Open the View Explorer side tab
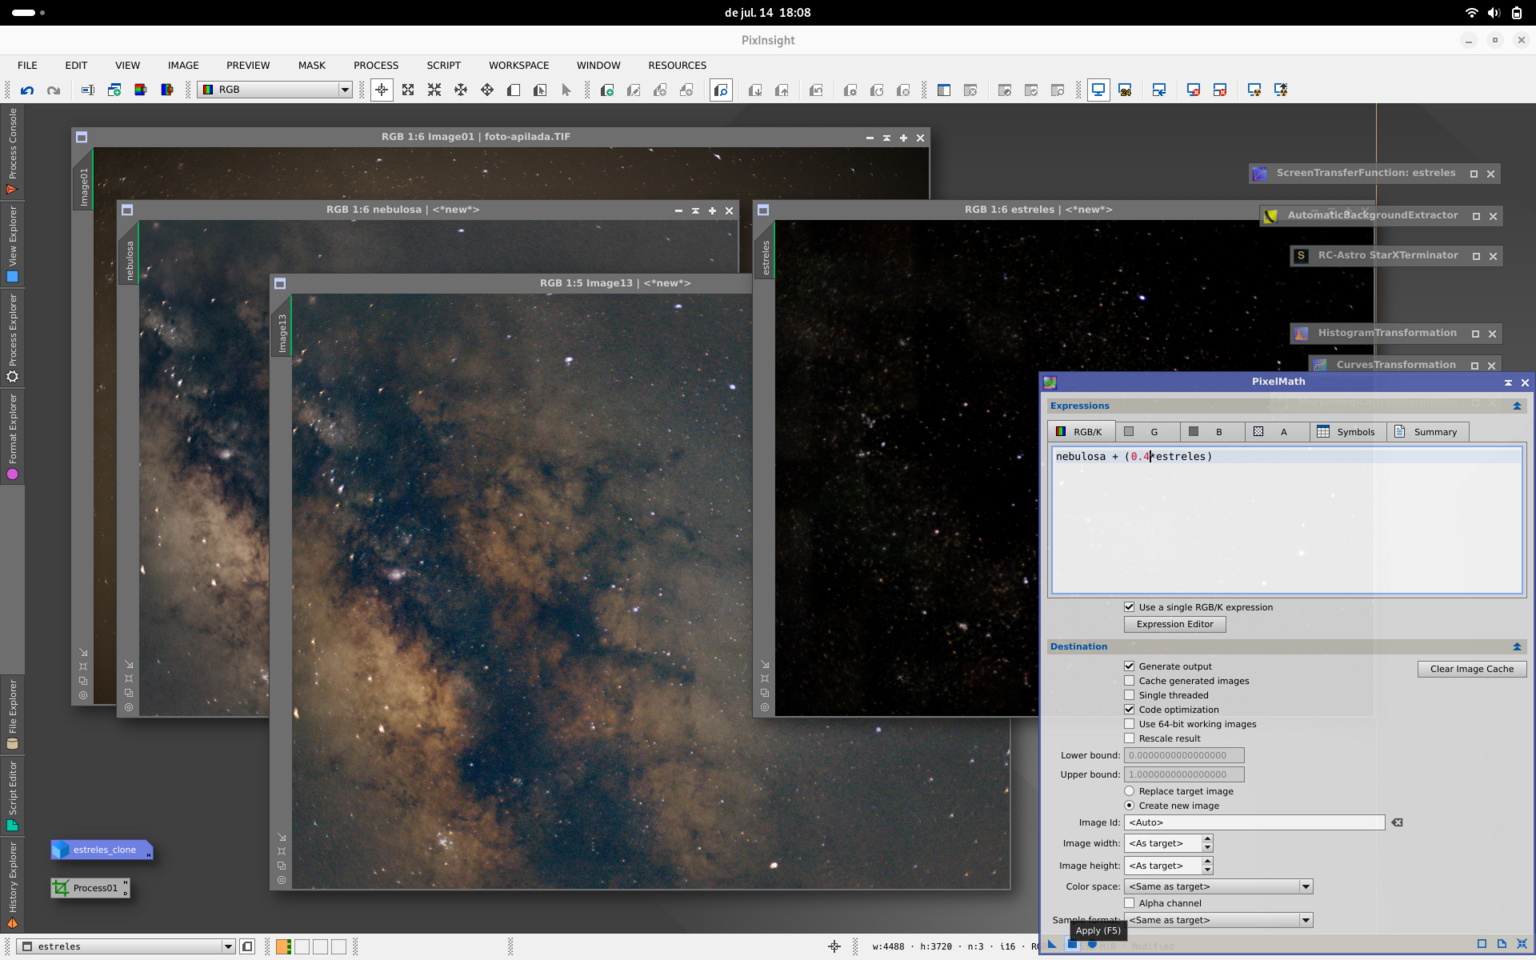 point(12,244)
